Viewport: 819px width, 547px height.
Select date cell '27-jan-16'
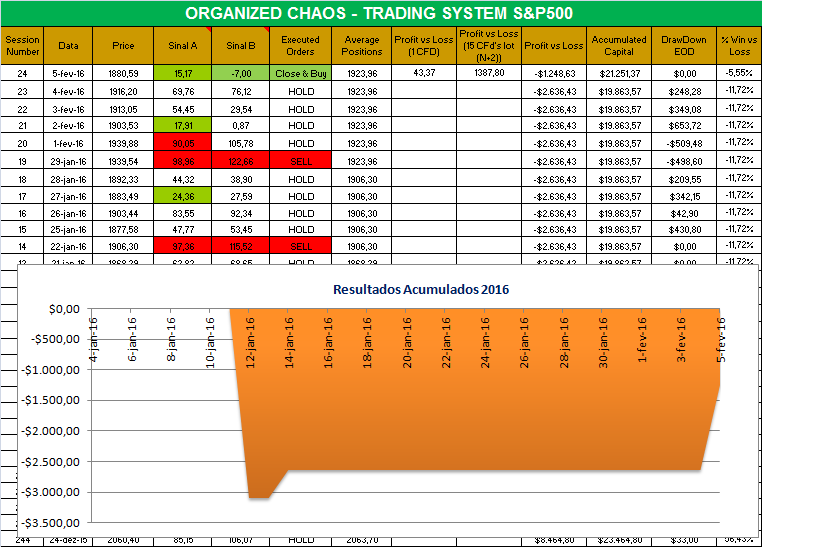click(68, 196)
